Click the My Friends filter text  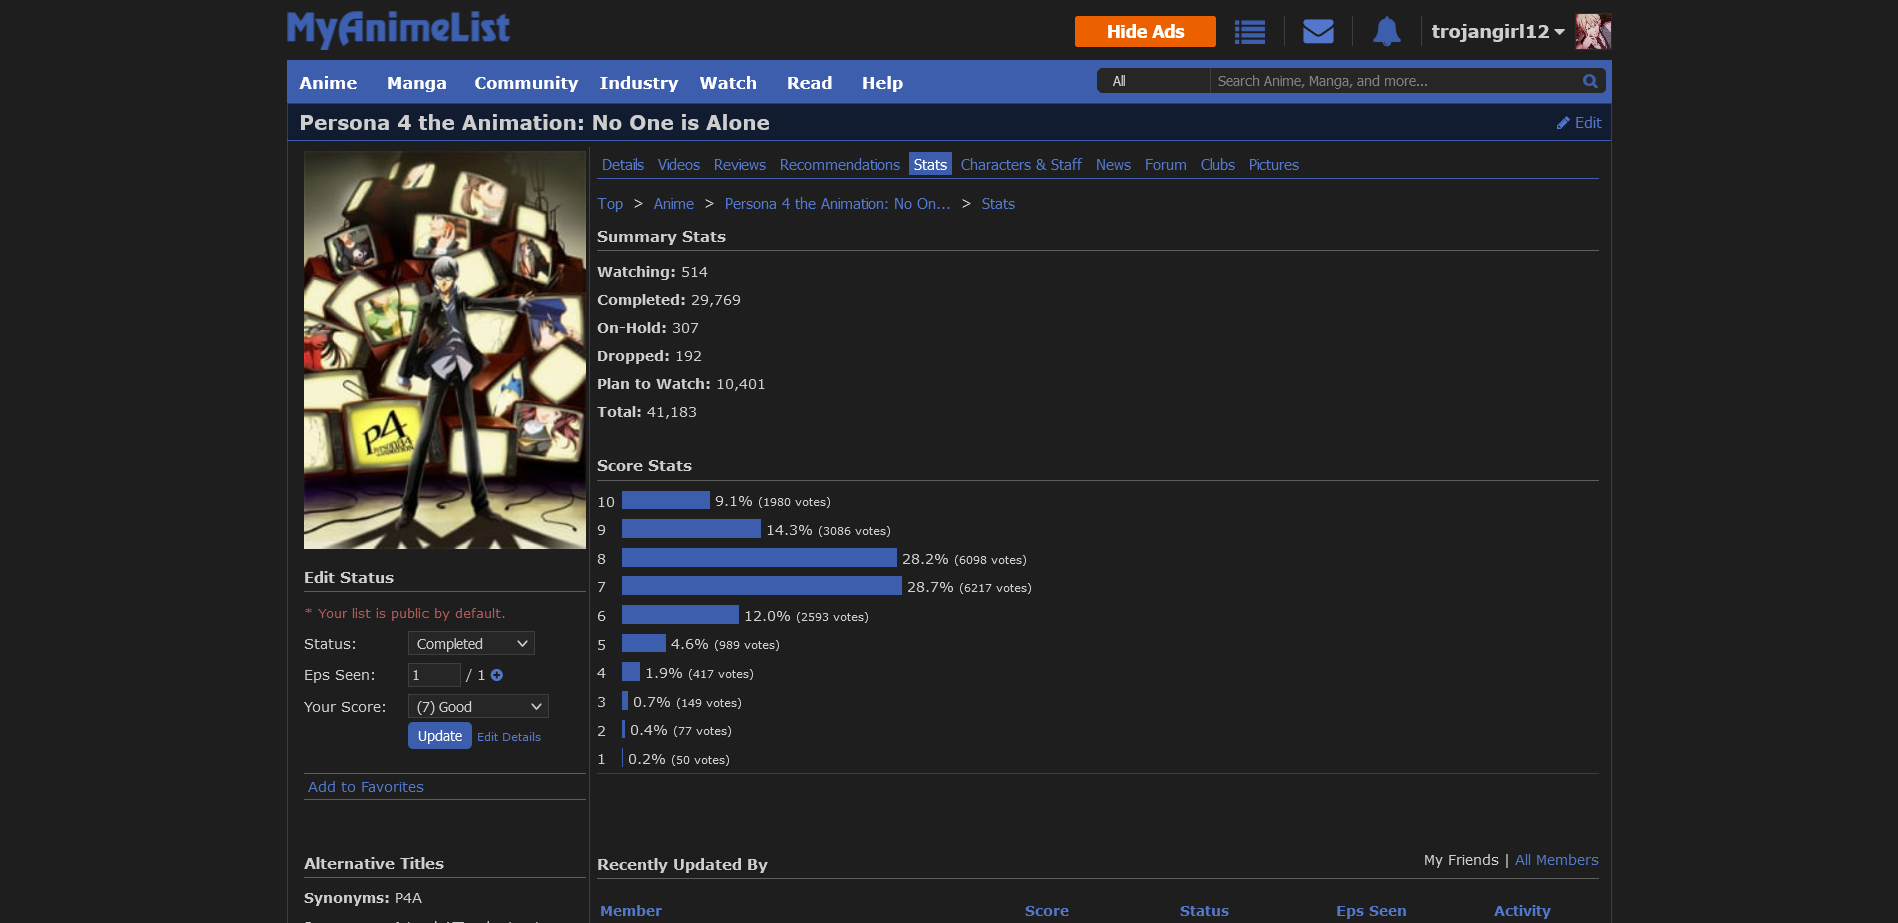(x=1461, y=860)
